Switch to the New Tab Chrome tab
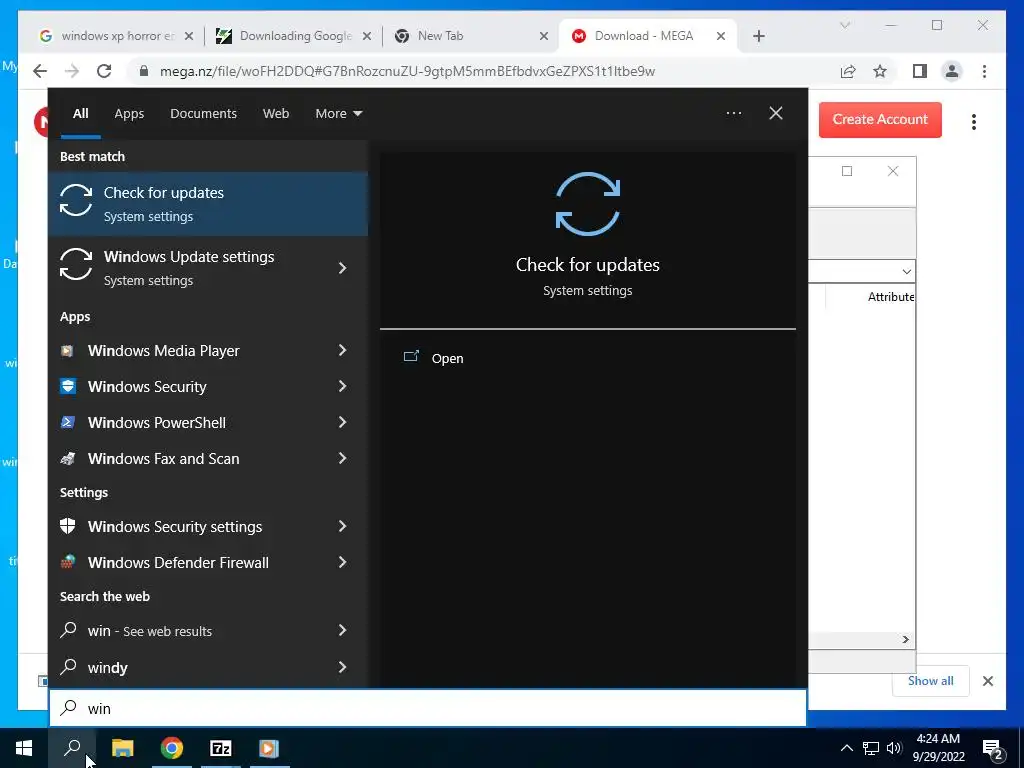This screenshot has width=1024, height=768. pos(472,36)
